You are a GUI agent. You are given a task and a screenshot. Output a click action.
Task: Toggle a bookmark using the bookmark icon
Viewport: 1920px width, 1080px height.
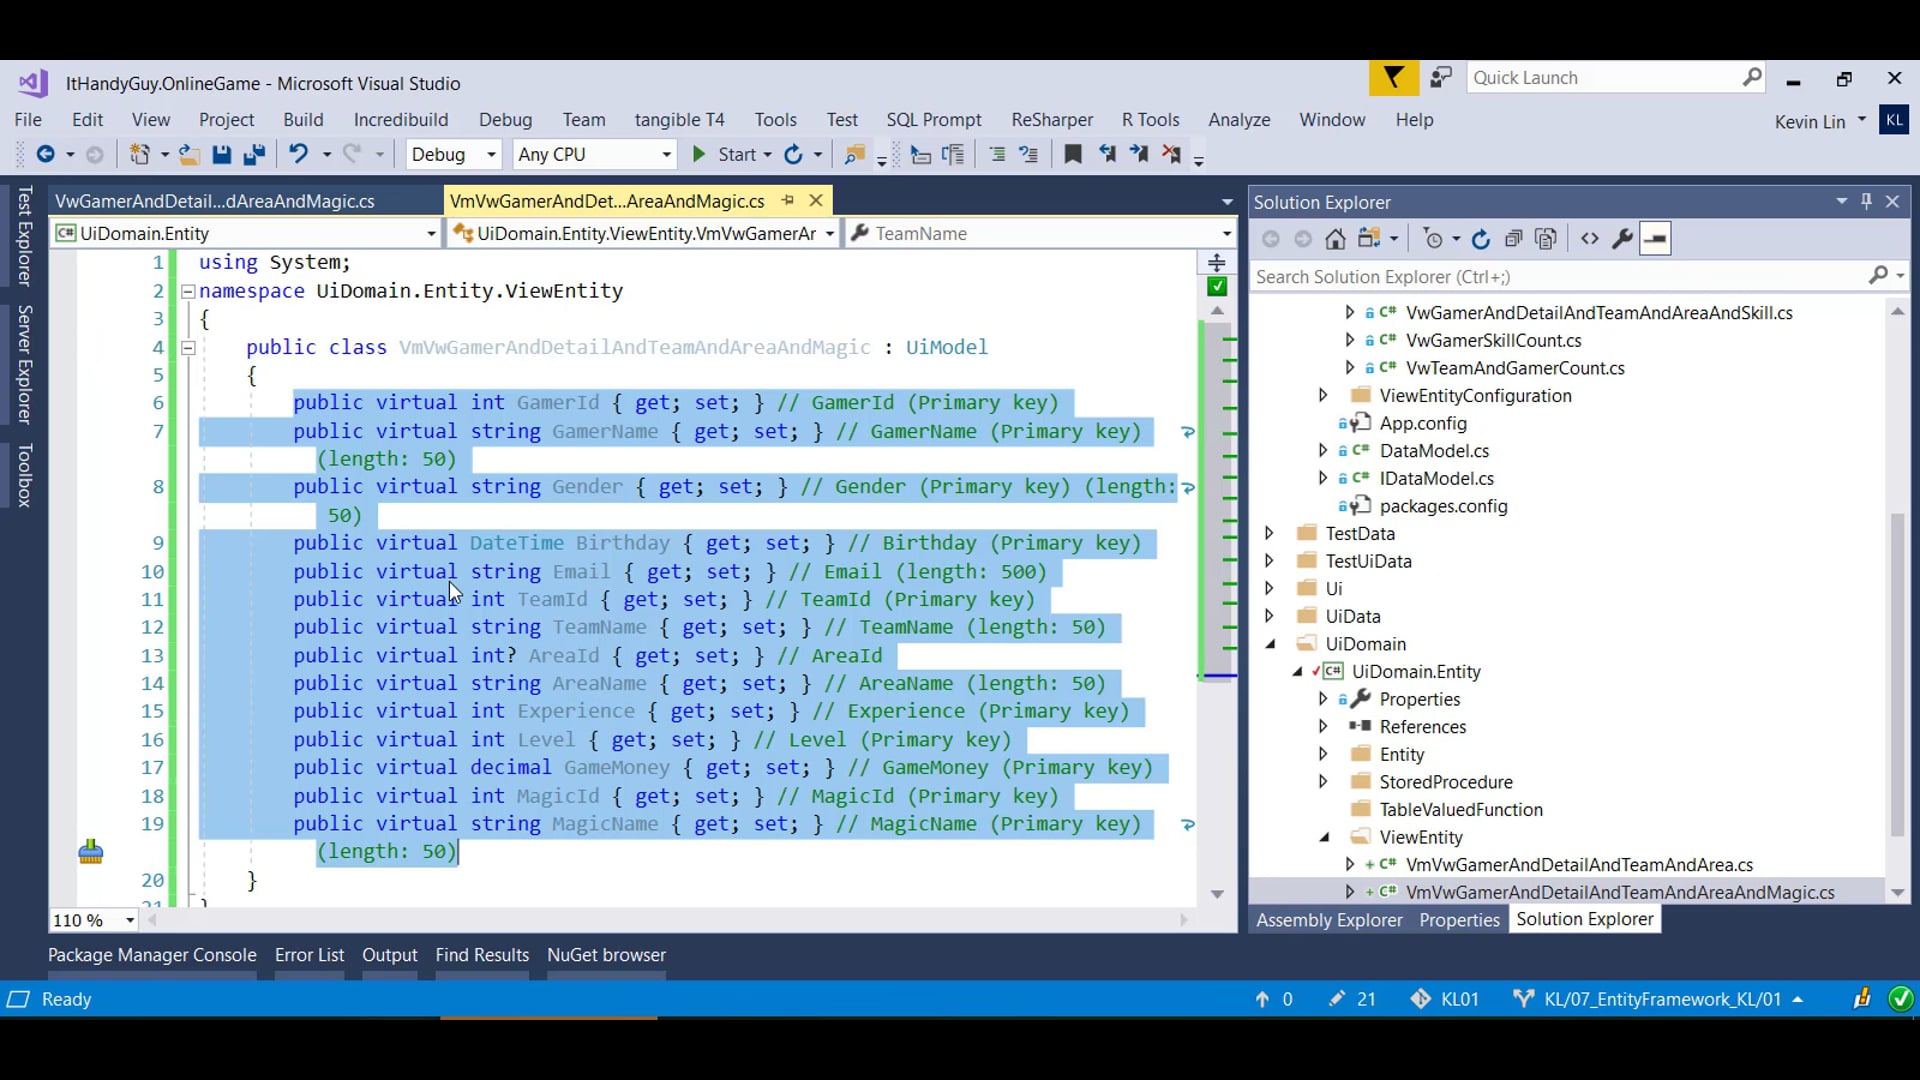[x=1072, y=154]
